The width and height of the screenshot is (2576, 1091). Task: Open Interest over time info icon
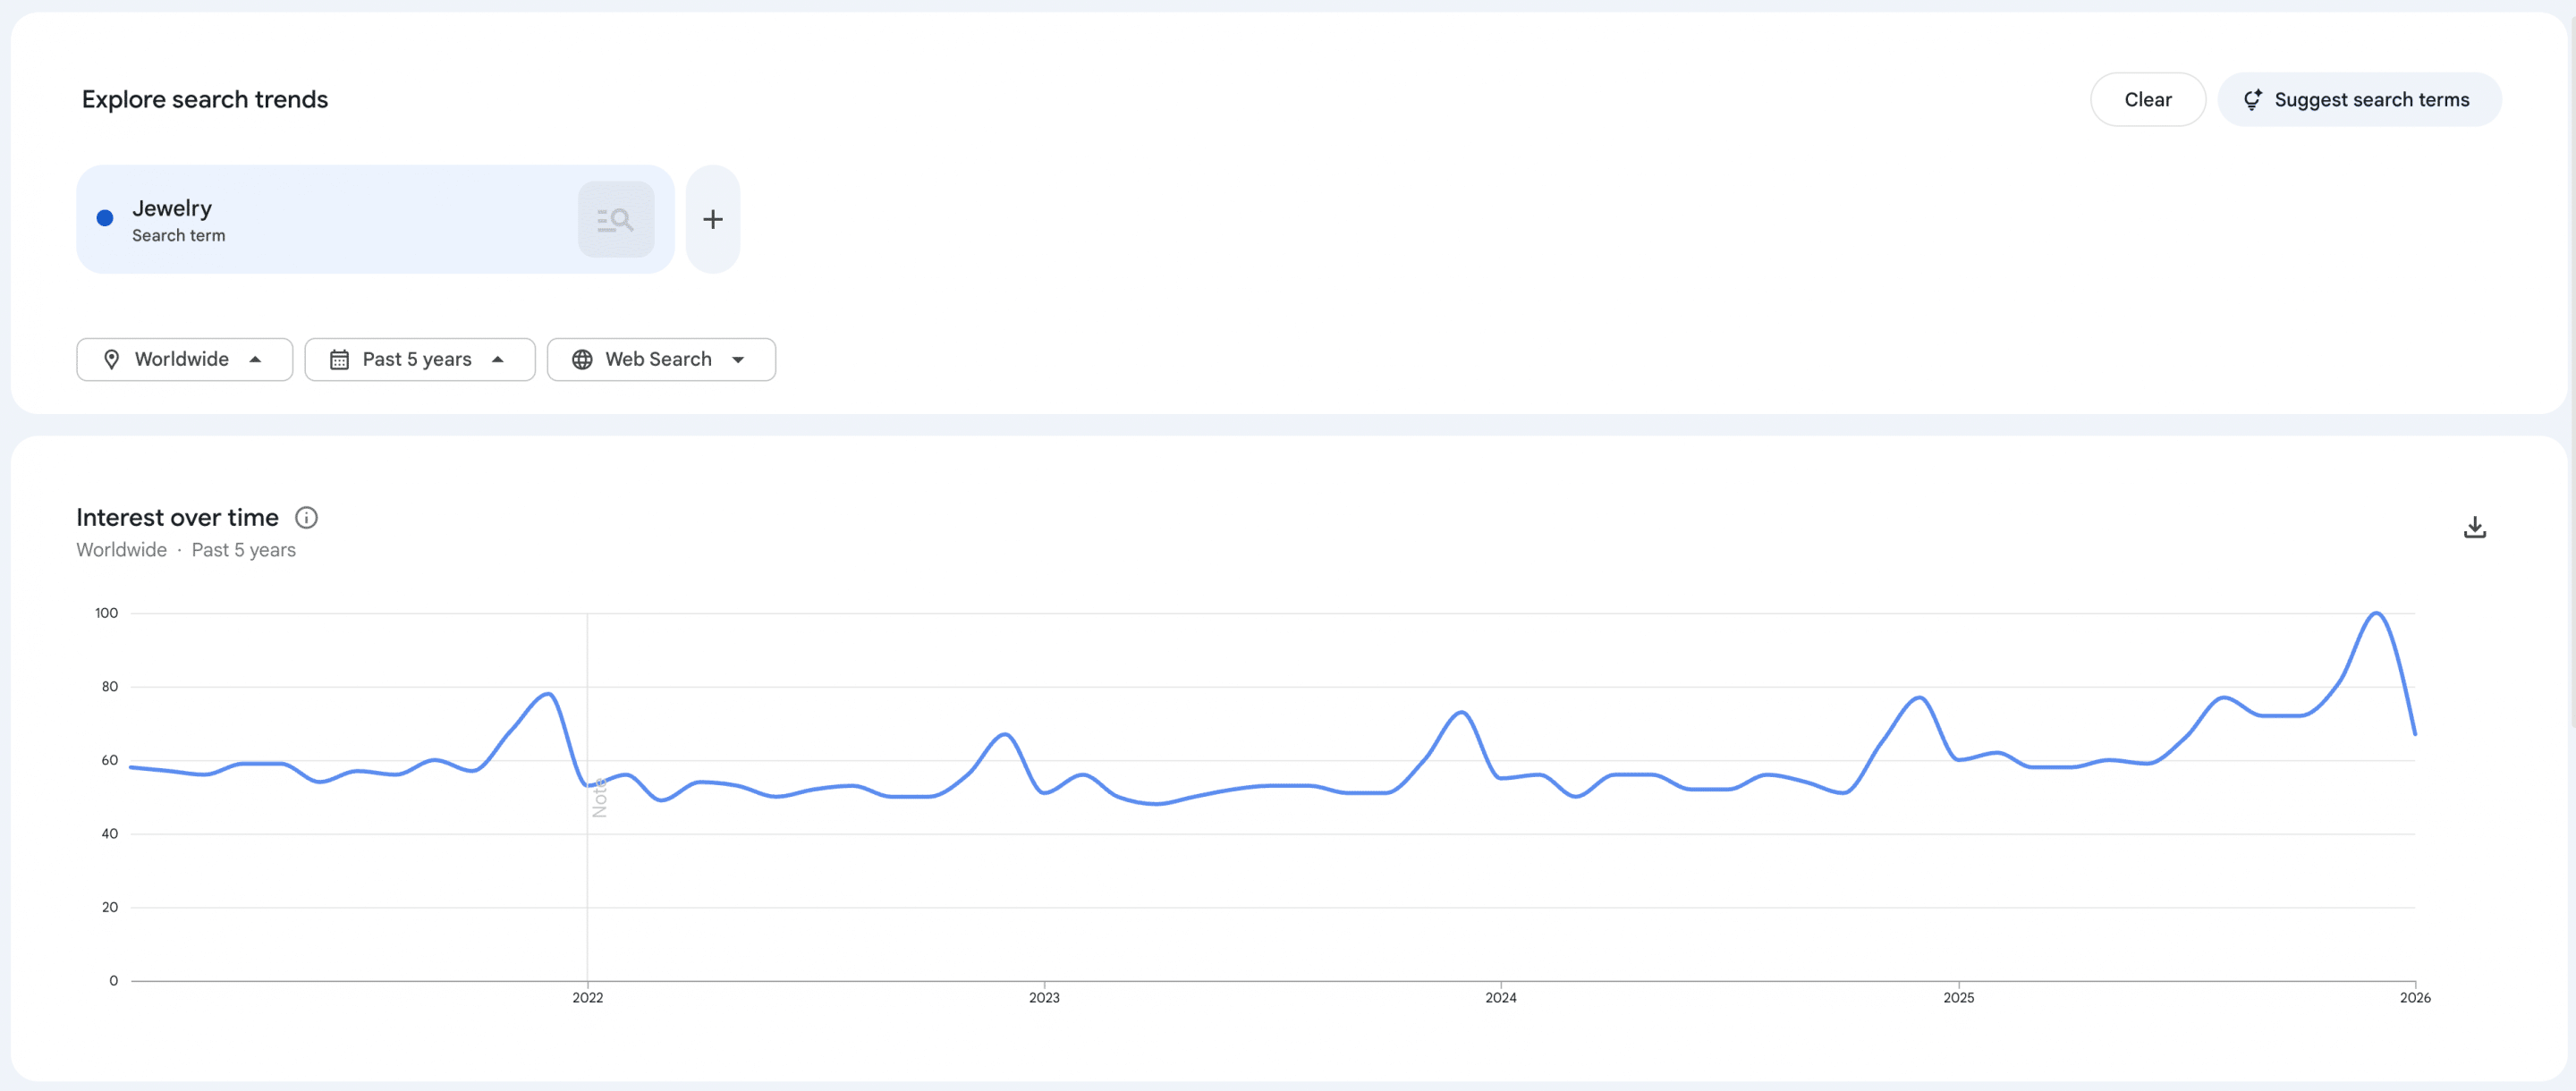point(306,517)
